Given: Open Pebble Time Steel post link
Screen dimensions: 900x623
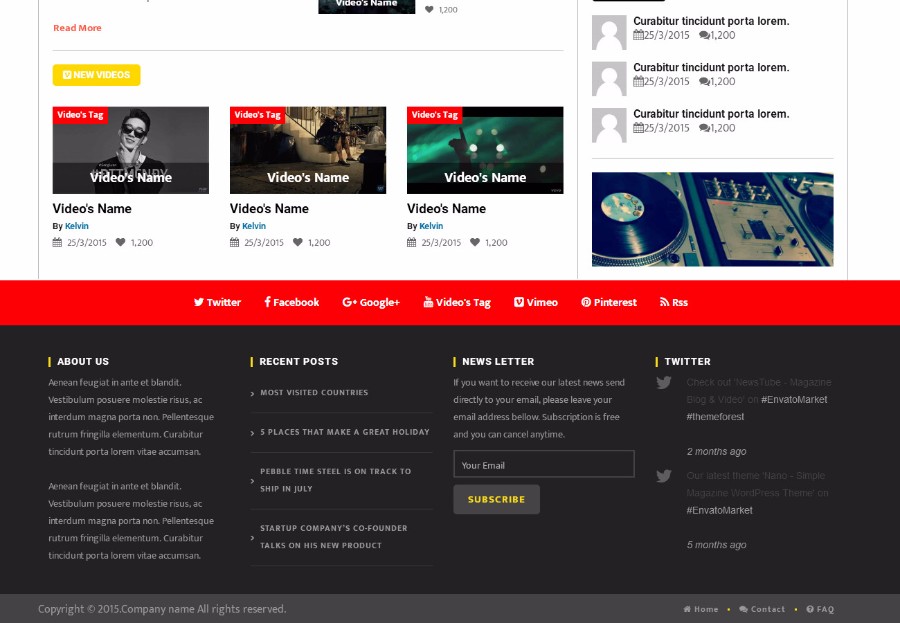Looking at the screenshot, I should [335, 480].
